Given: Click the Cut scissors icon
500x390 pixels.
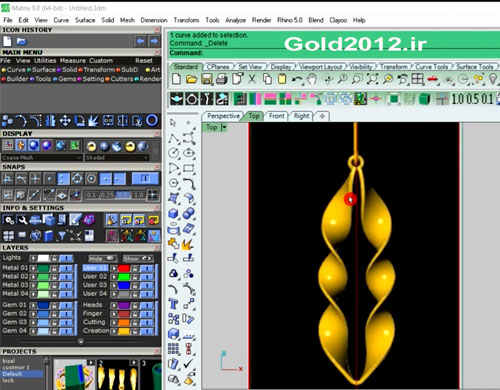Looking at the screenshot, I should tap(252, 79).
